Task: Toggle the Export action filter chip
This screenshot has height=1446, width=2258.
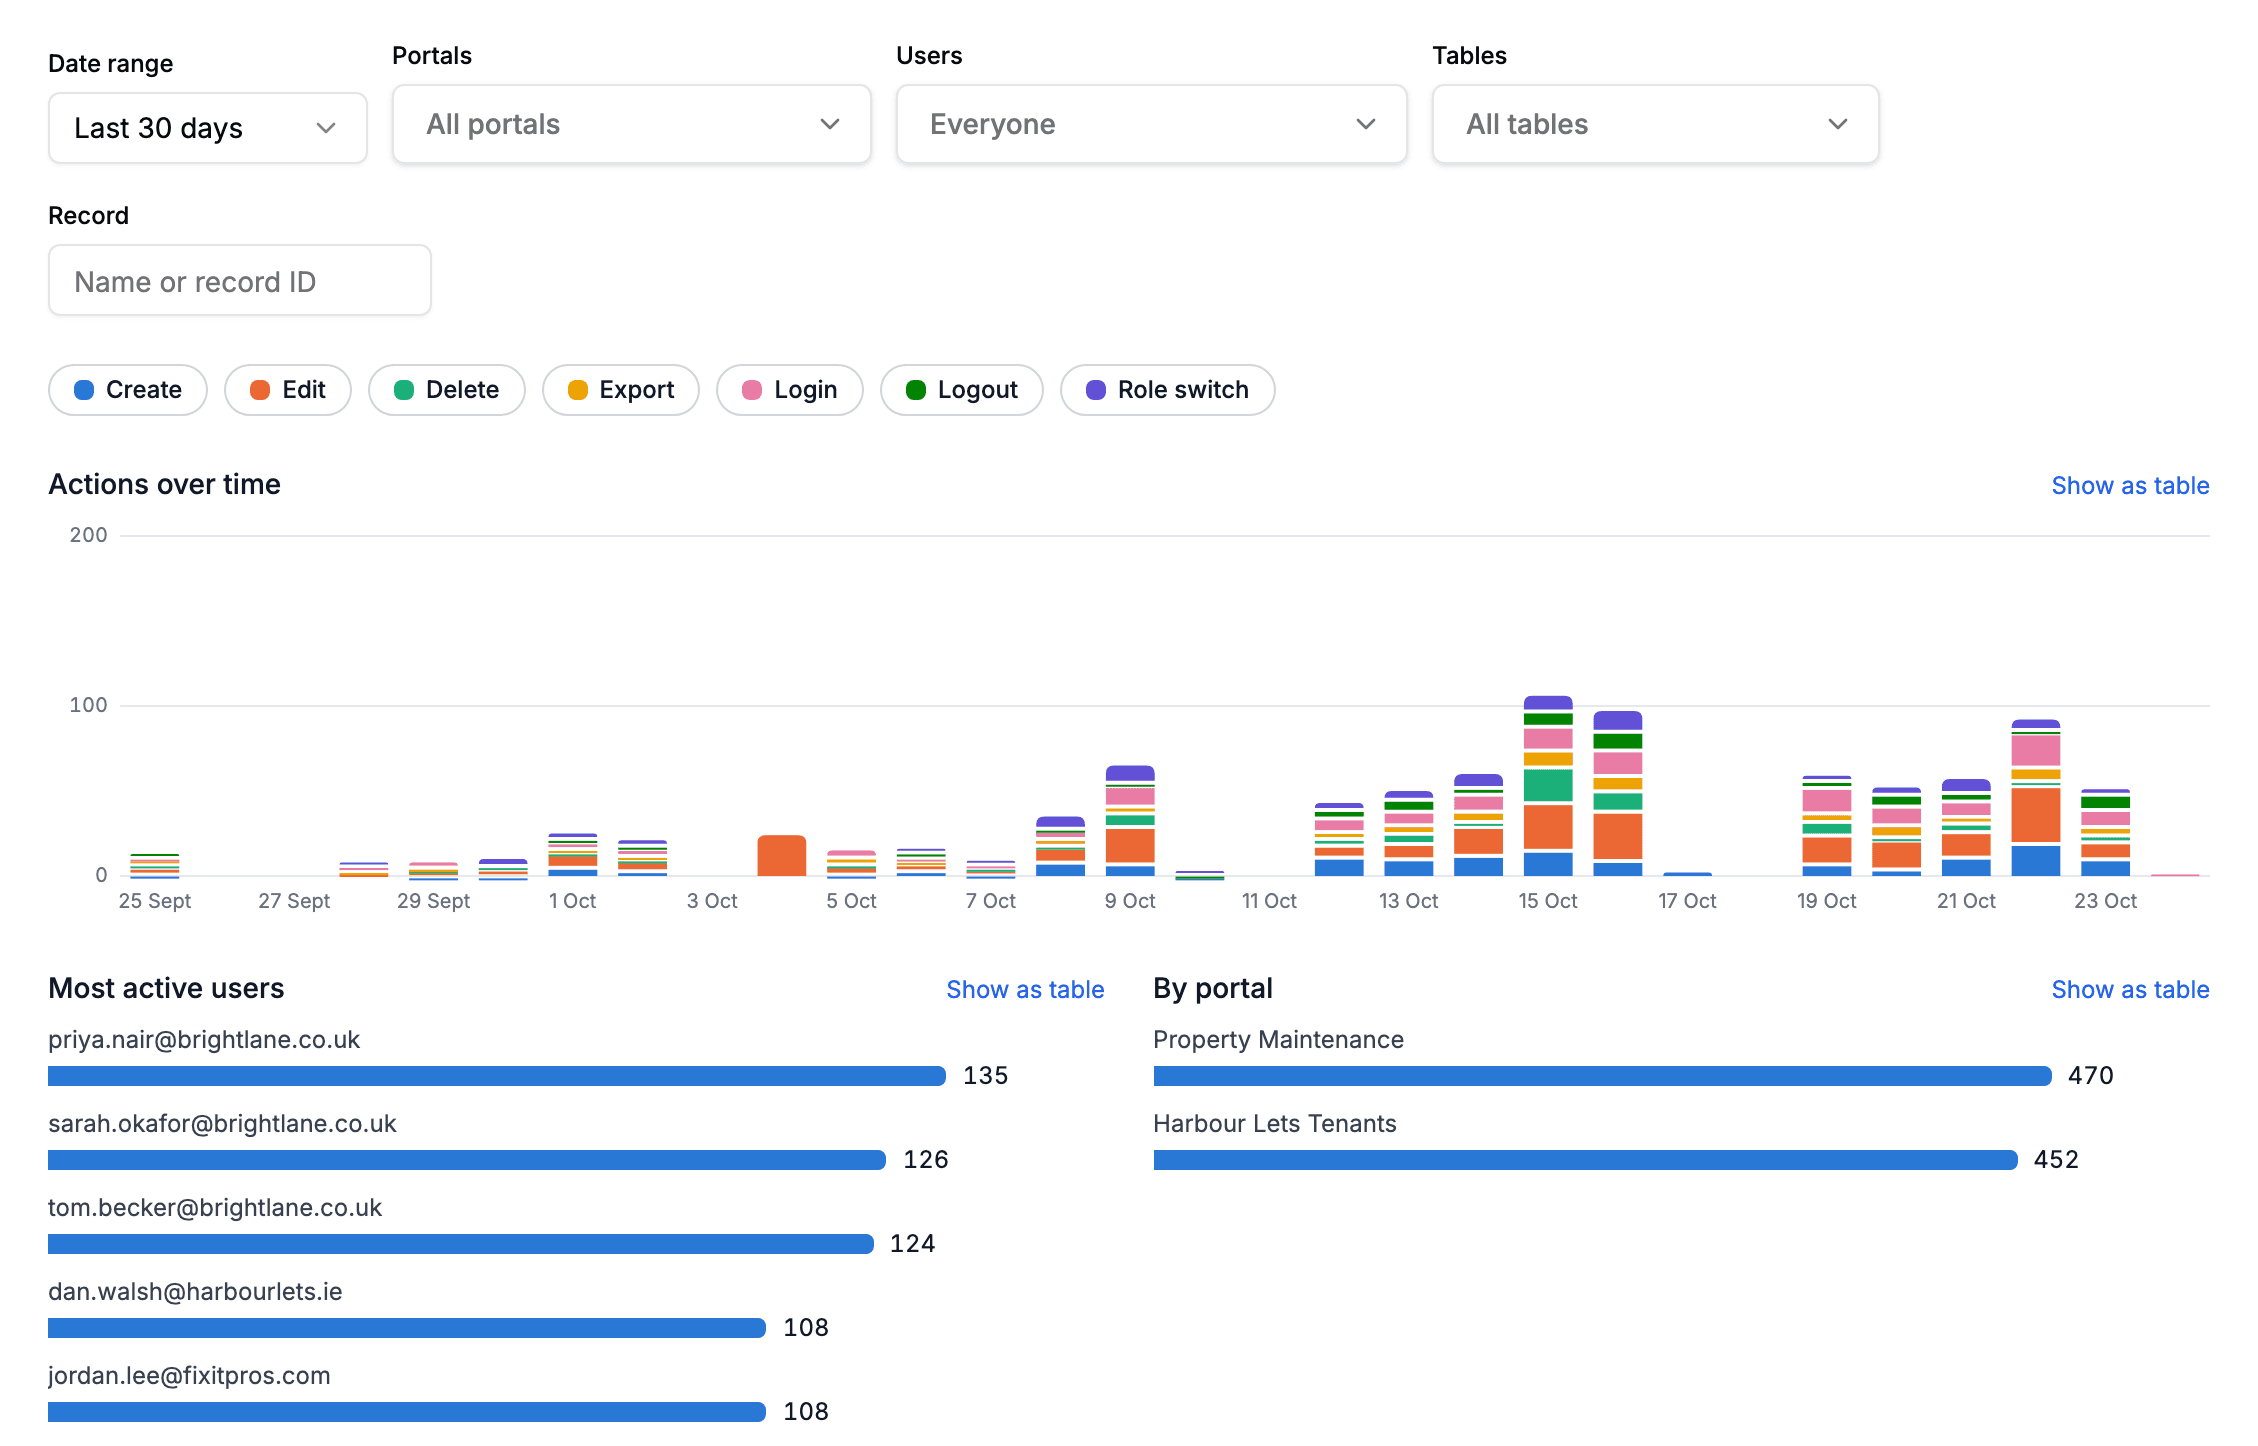Action: 620,390
